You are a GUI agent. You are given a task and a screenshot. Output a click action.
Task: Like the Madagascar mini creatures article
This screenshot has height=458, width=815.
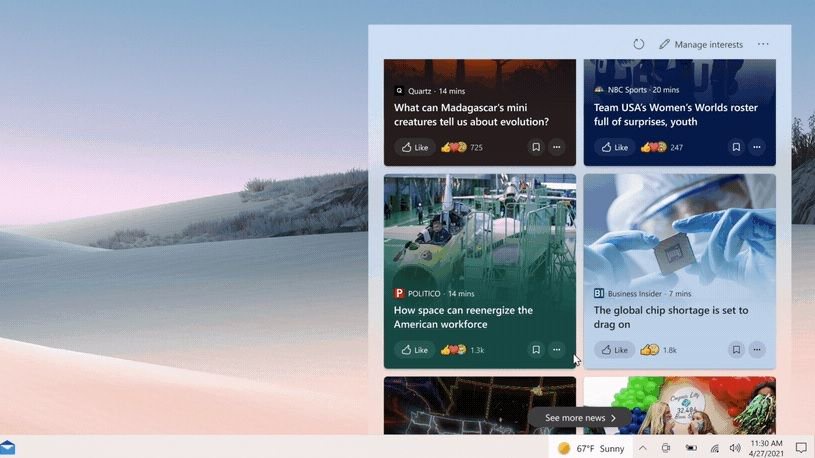414,147
